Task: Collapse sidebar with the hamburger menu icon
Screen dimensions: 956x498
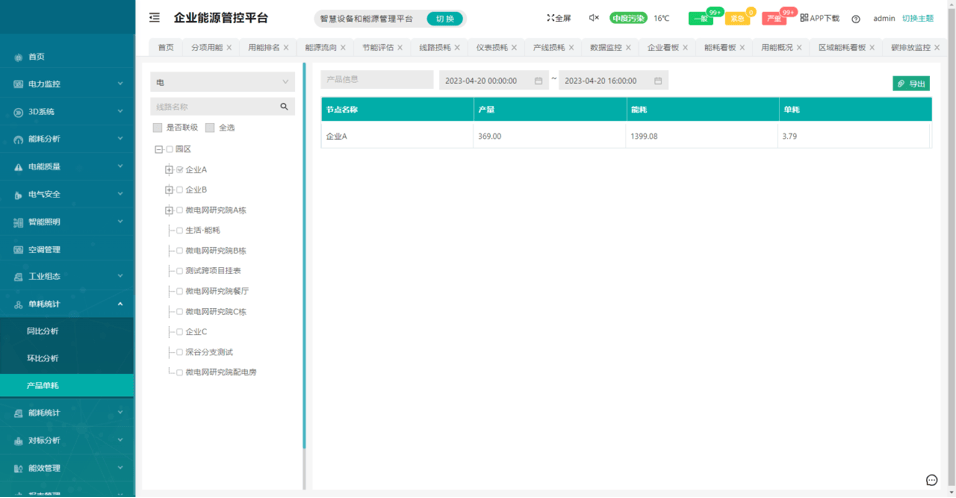Action: [x=154, y=18]
